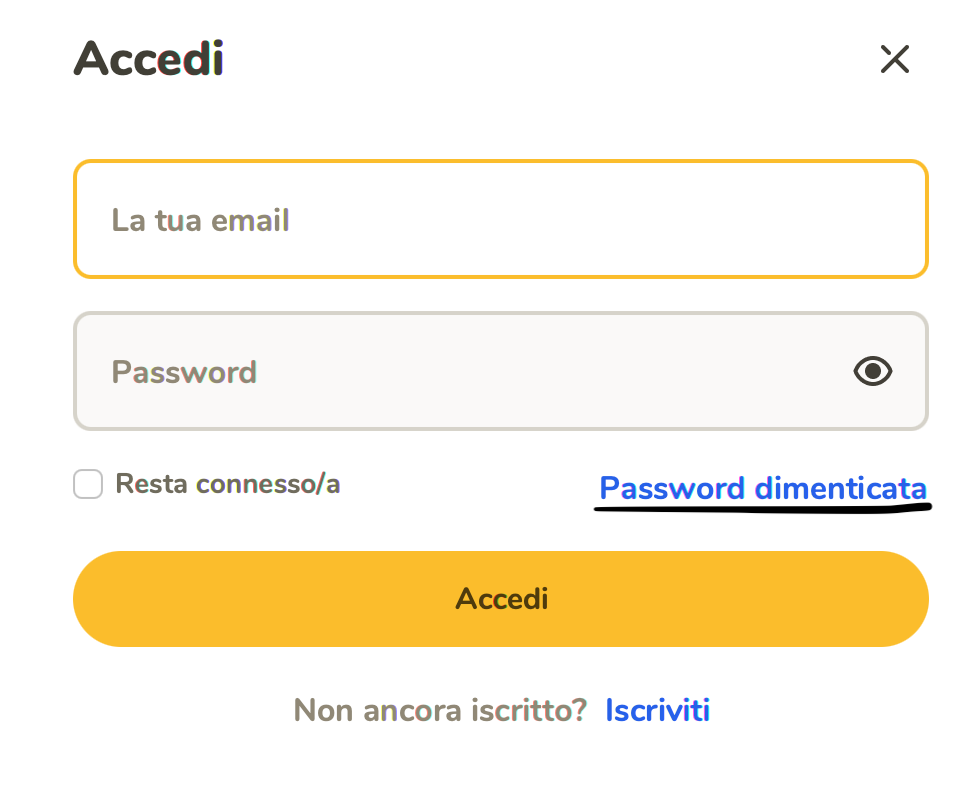This screenshot has width=977, height=785.
Task: Follow the Iscriviti sign-up link
Action: pos(657,710)
